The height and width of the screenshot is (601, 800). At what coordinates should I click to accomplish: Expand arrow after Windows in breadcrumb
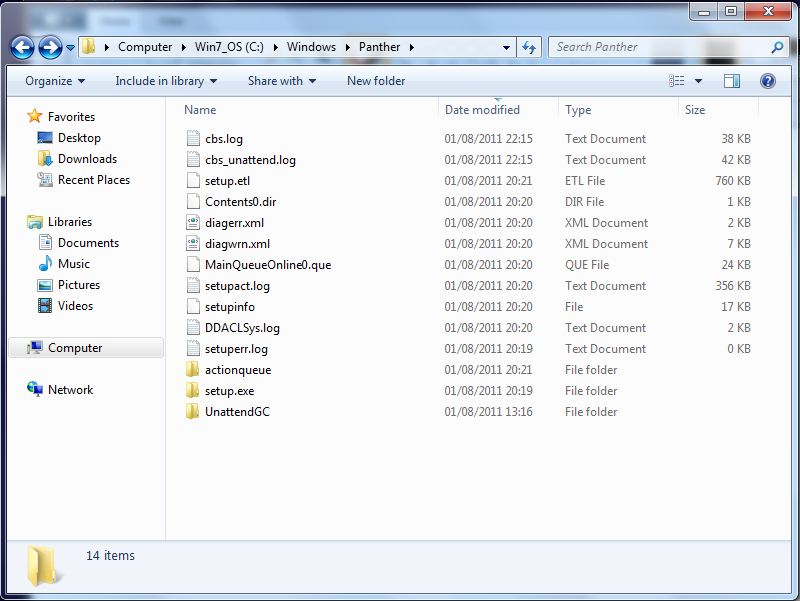coord(347,47)
